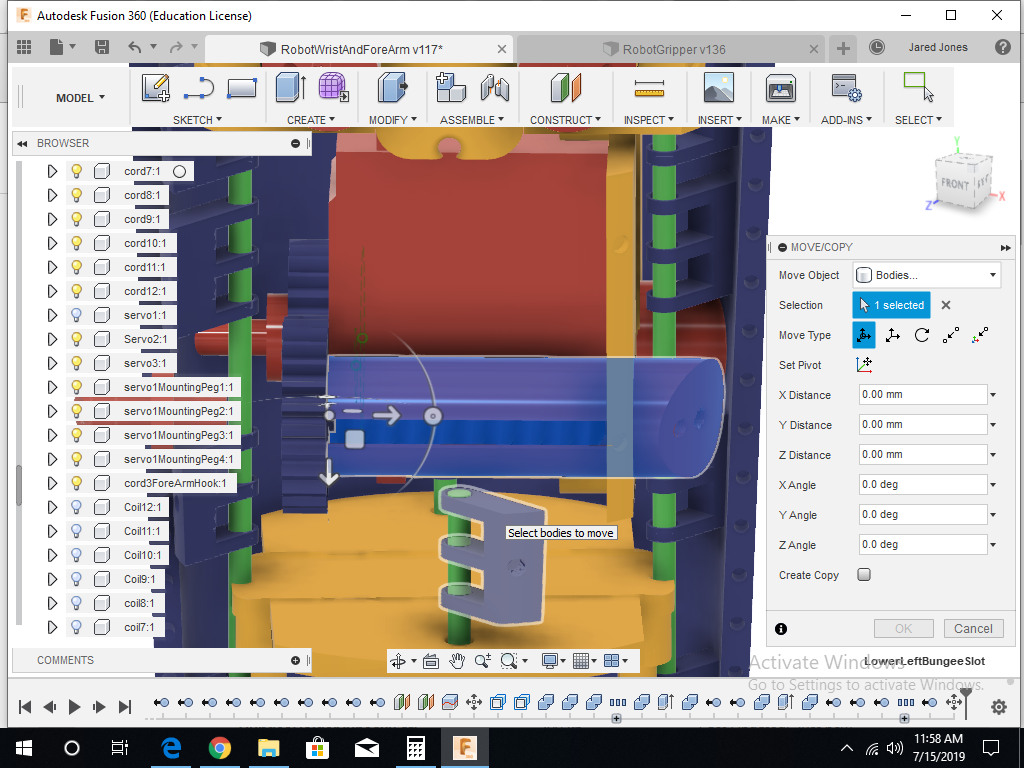Toggle visibility bulb of cord3ForeArmHook:1
Screen dimensions: 1024x768
76,483
